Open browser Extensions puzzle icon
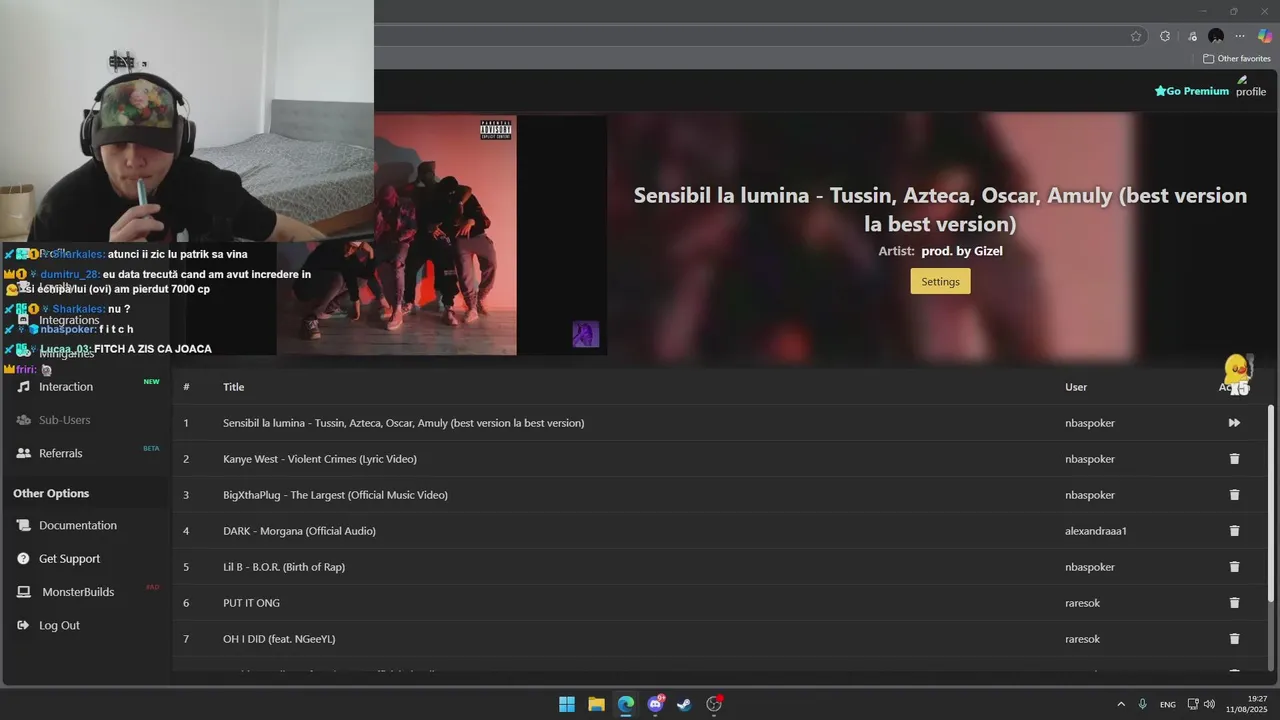The width and height of the screenshot is (1280, 720). (1165, 36)
